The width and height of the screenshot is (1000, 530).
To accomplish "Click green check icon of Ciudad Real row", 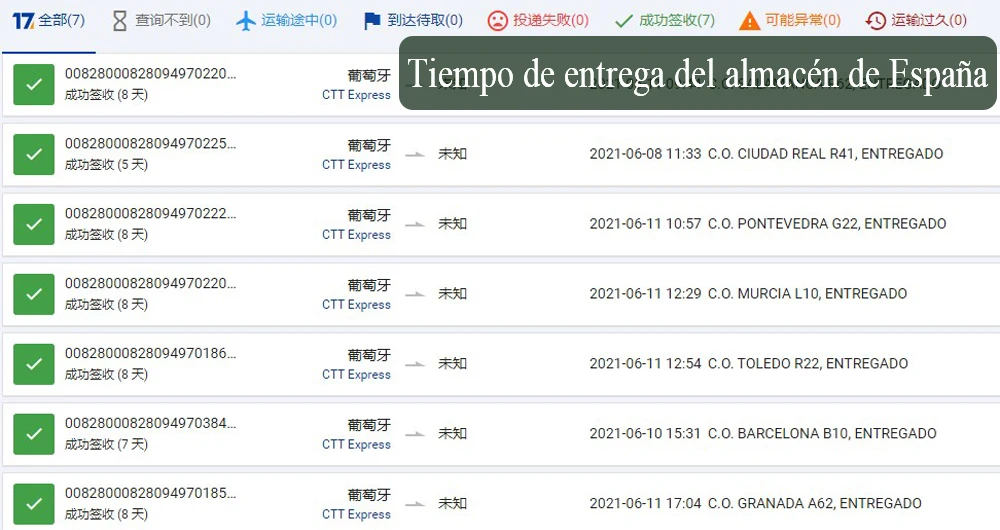I will tap(34, 154).
